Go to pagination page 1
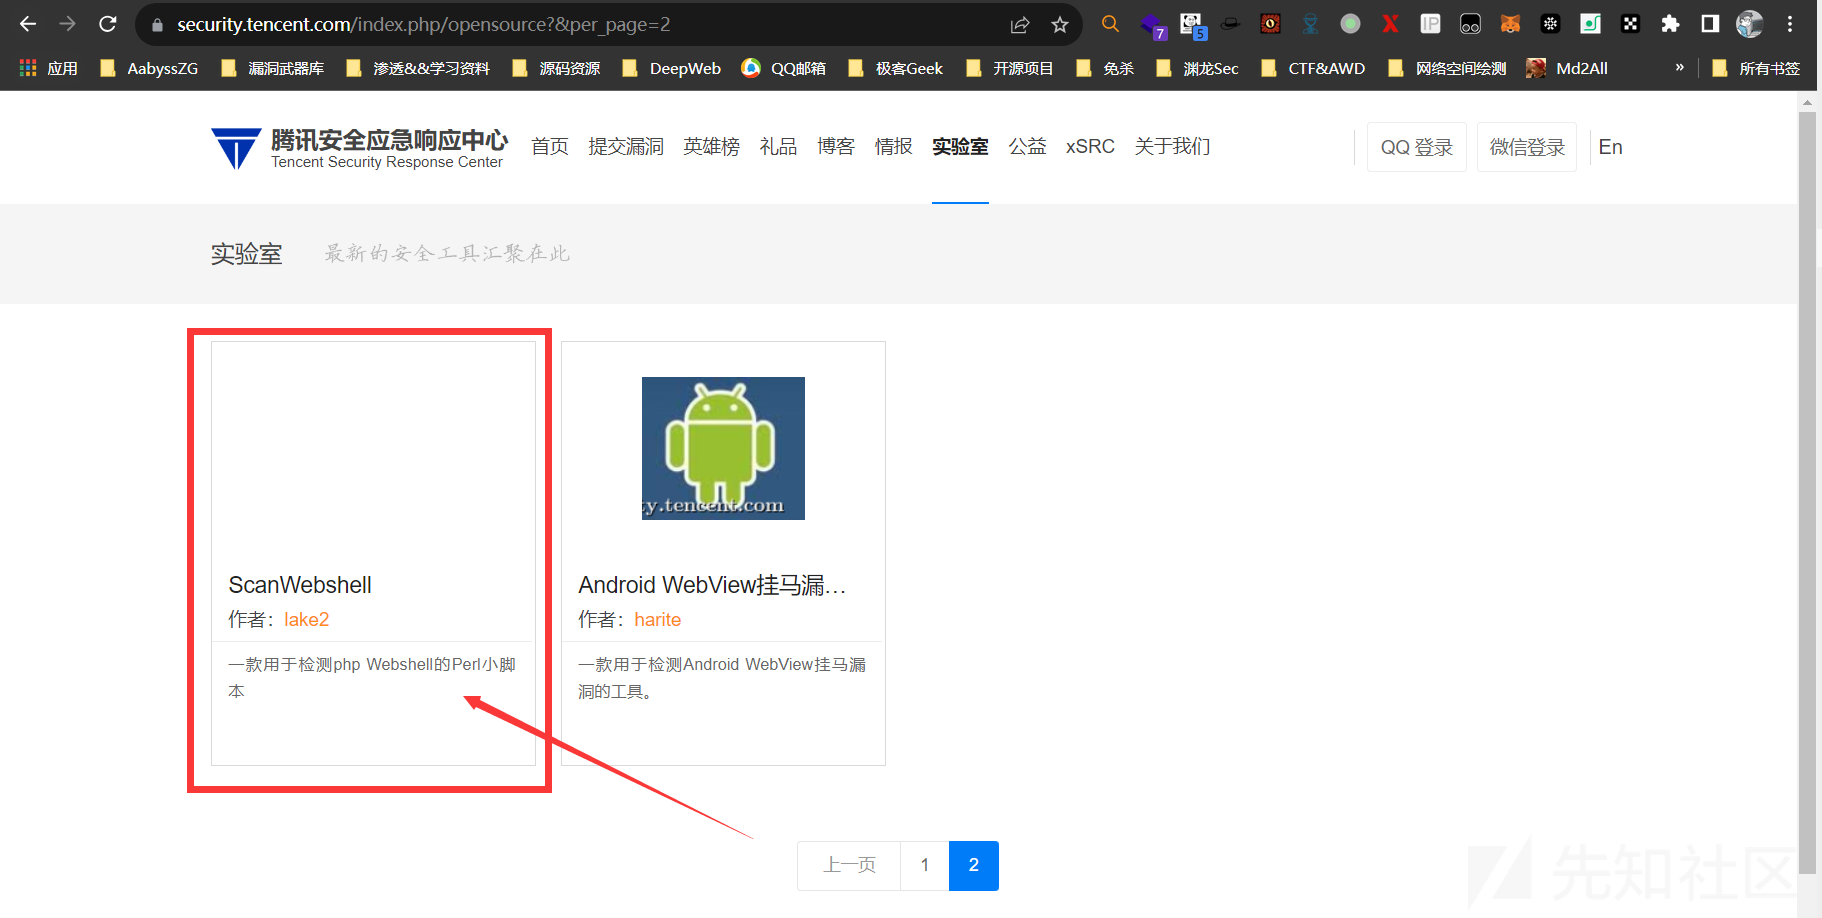The width and height of the screenshot is (1822, 918). point(925,865)
